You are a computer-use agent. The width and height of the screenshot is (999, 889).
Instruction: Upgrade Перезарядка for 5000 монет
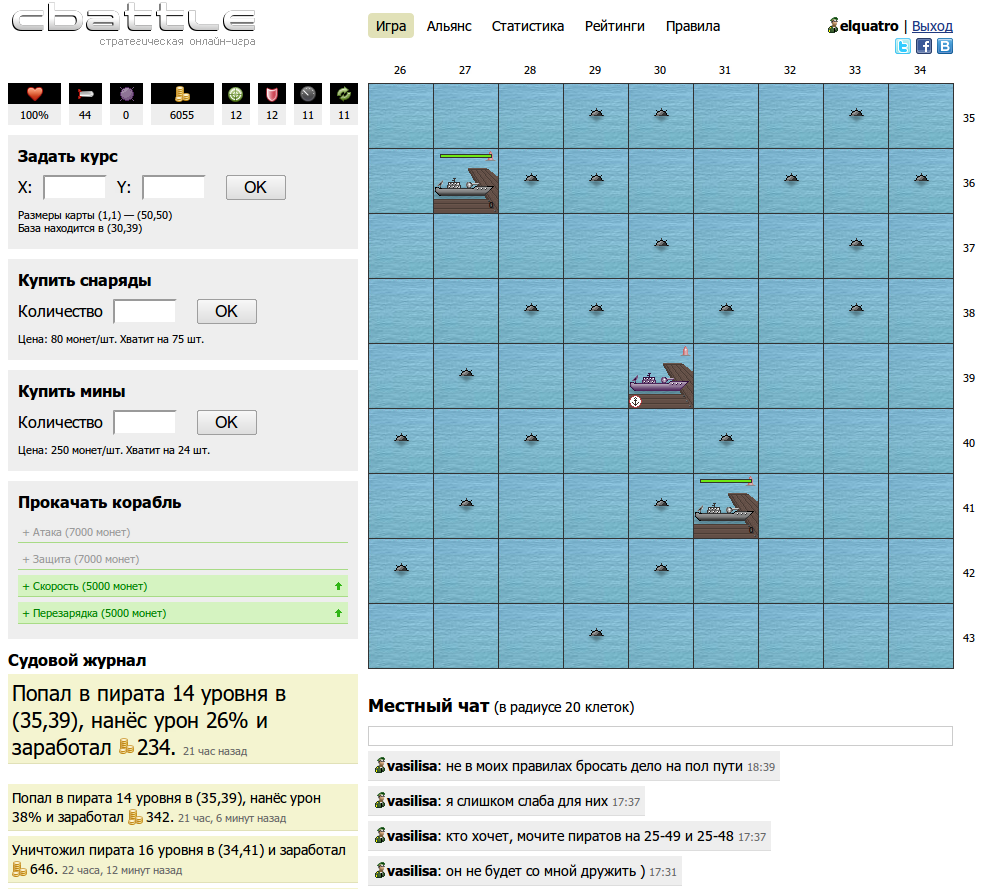pos(183,613)
